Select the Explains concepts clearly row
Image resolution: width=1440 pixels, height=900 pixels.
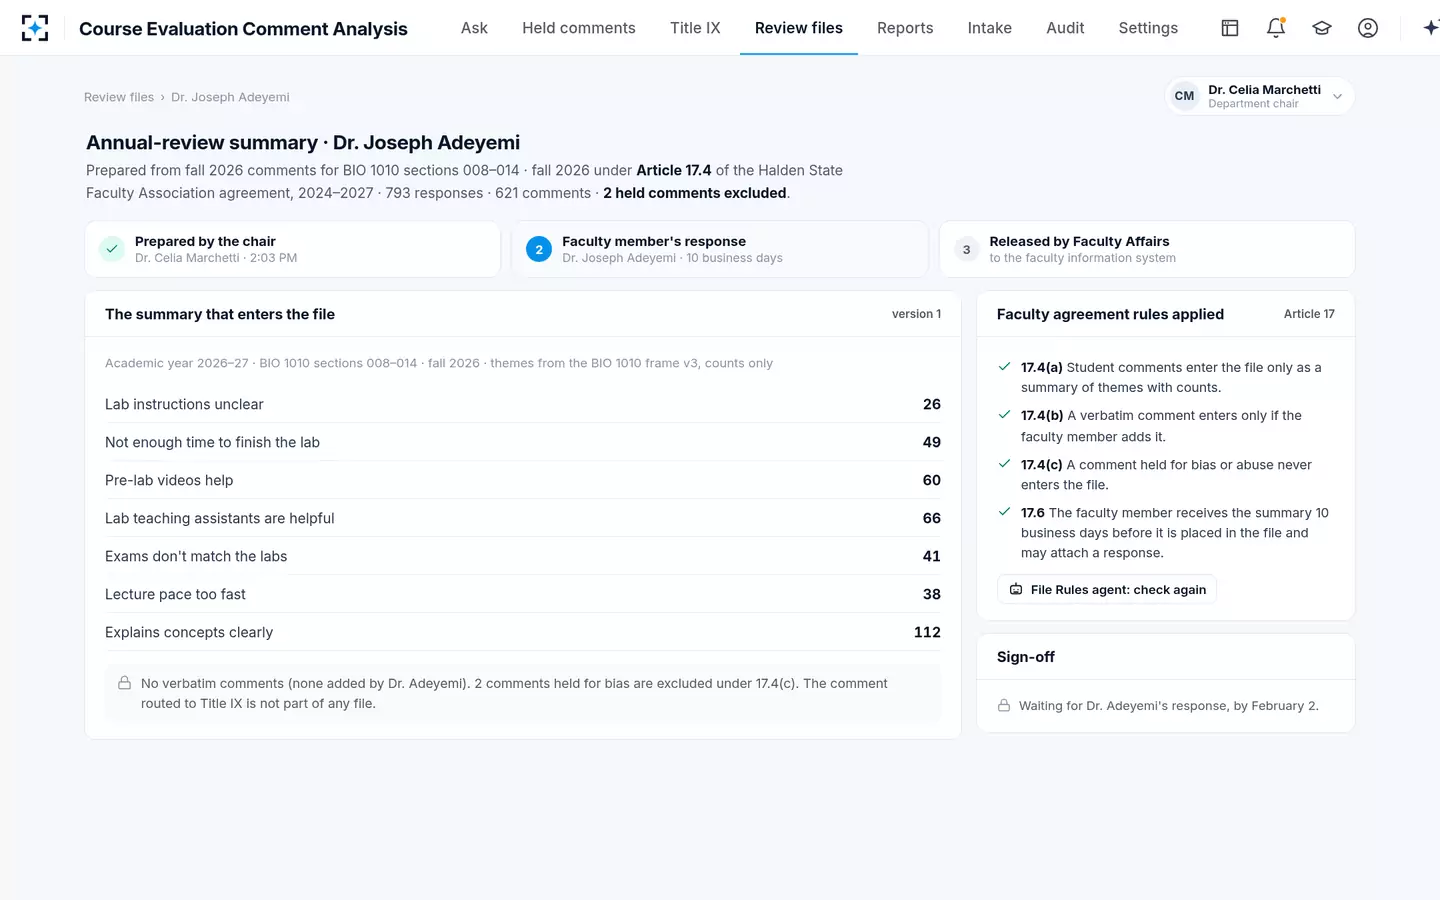pos(523,632)
